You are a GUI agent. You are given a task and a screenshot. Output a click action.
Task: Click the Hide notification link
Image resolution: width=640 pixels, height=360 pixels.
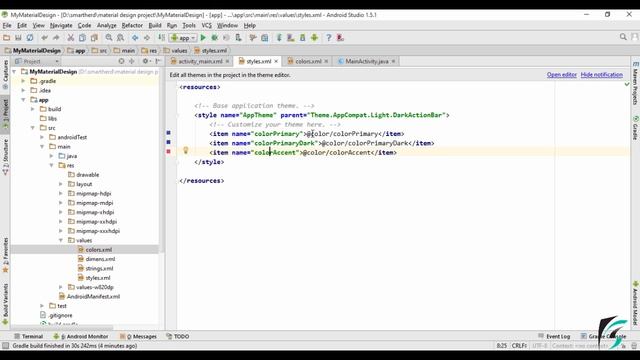pos(602,75)
